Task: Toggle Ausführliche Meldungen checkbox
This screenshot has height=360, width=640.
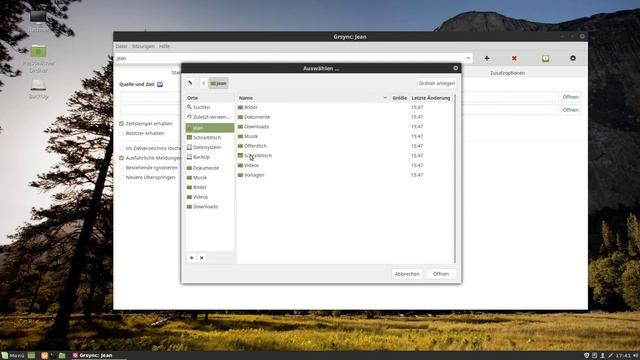Action: click(x=121, y=158)
